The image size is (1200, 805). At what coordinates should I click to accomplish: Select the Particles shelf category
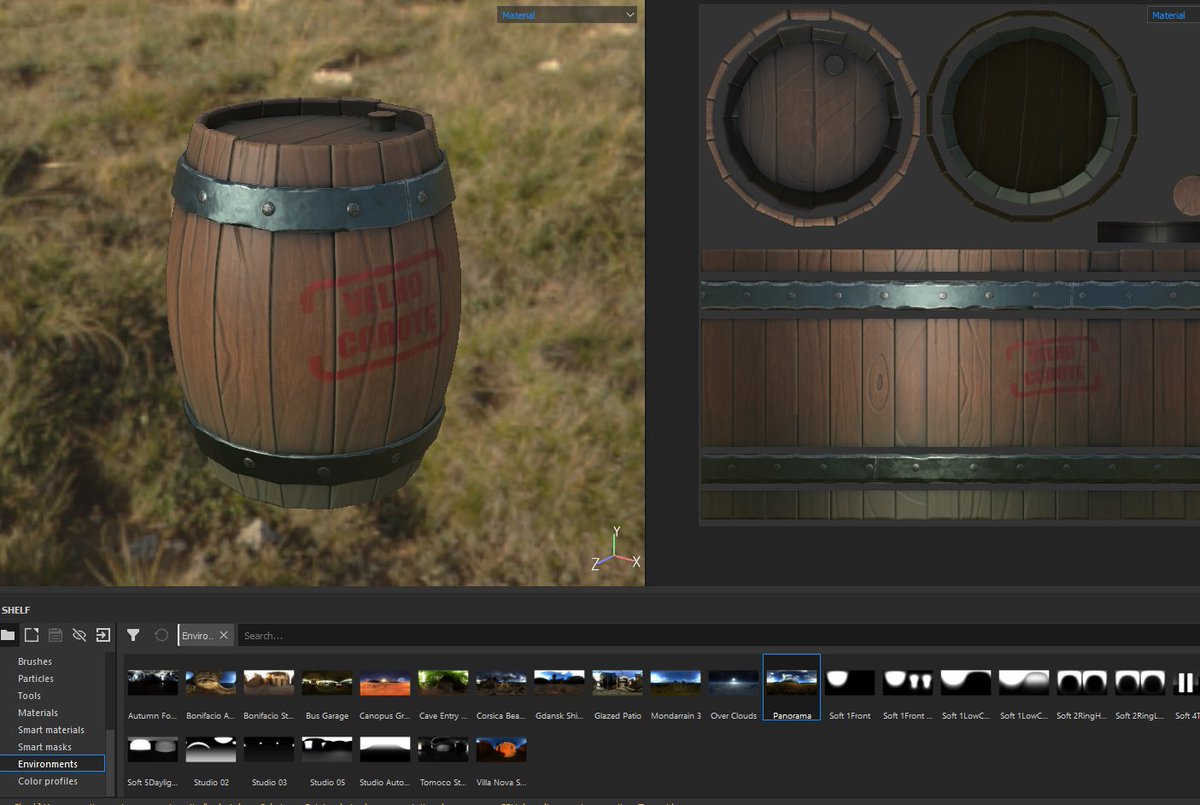(36, 679)
